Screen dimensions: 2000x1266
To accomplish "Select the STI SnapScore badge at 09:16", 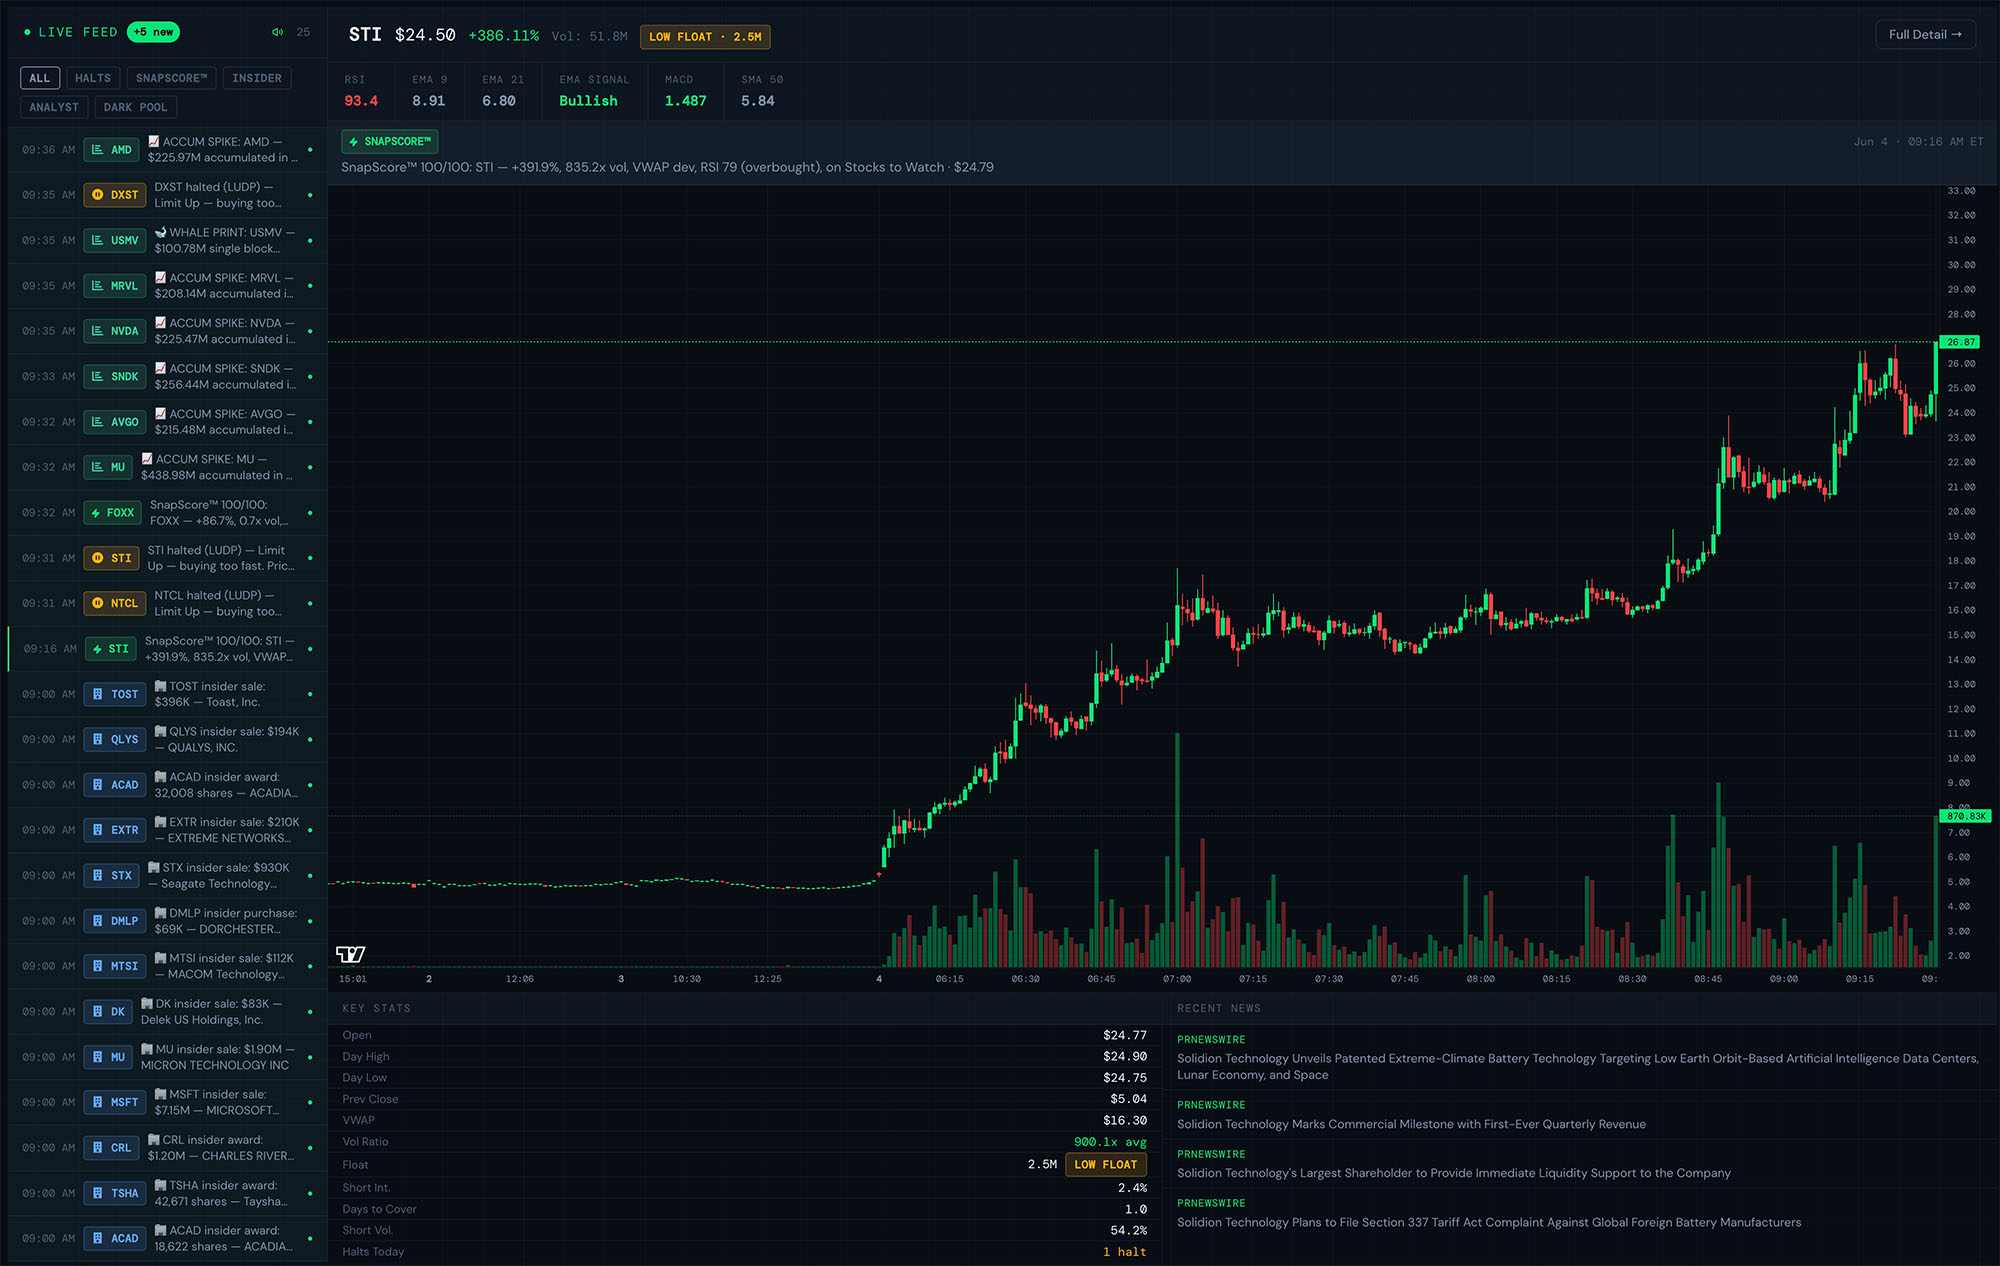I will coord(111,649).
